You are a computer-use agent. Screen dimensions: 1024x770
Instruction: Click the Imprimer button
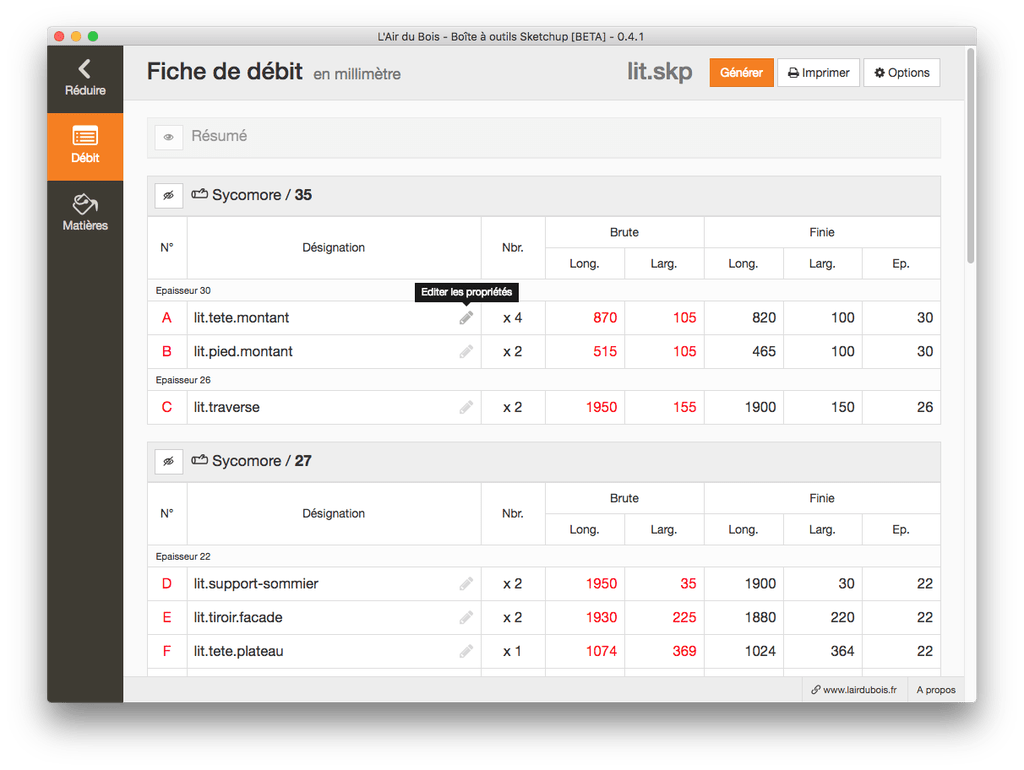pos(818,72)
